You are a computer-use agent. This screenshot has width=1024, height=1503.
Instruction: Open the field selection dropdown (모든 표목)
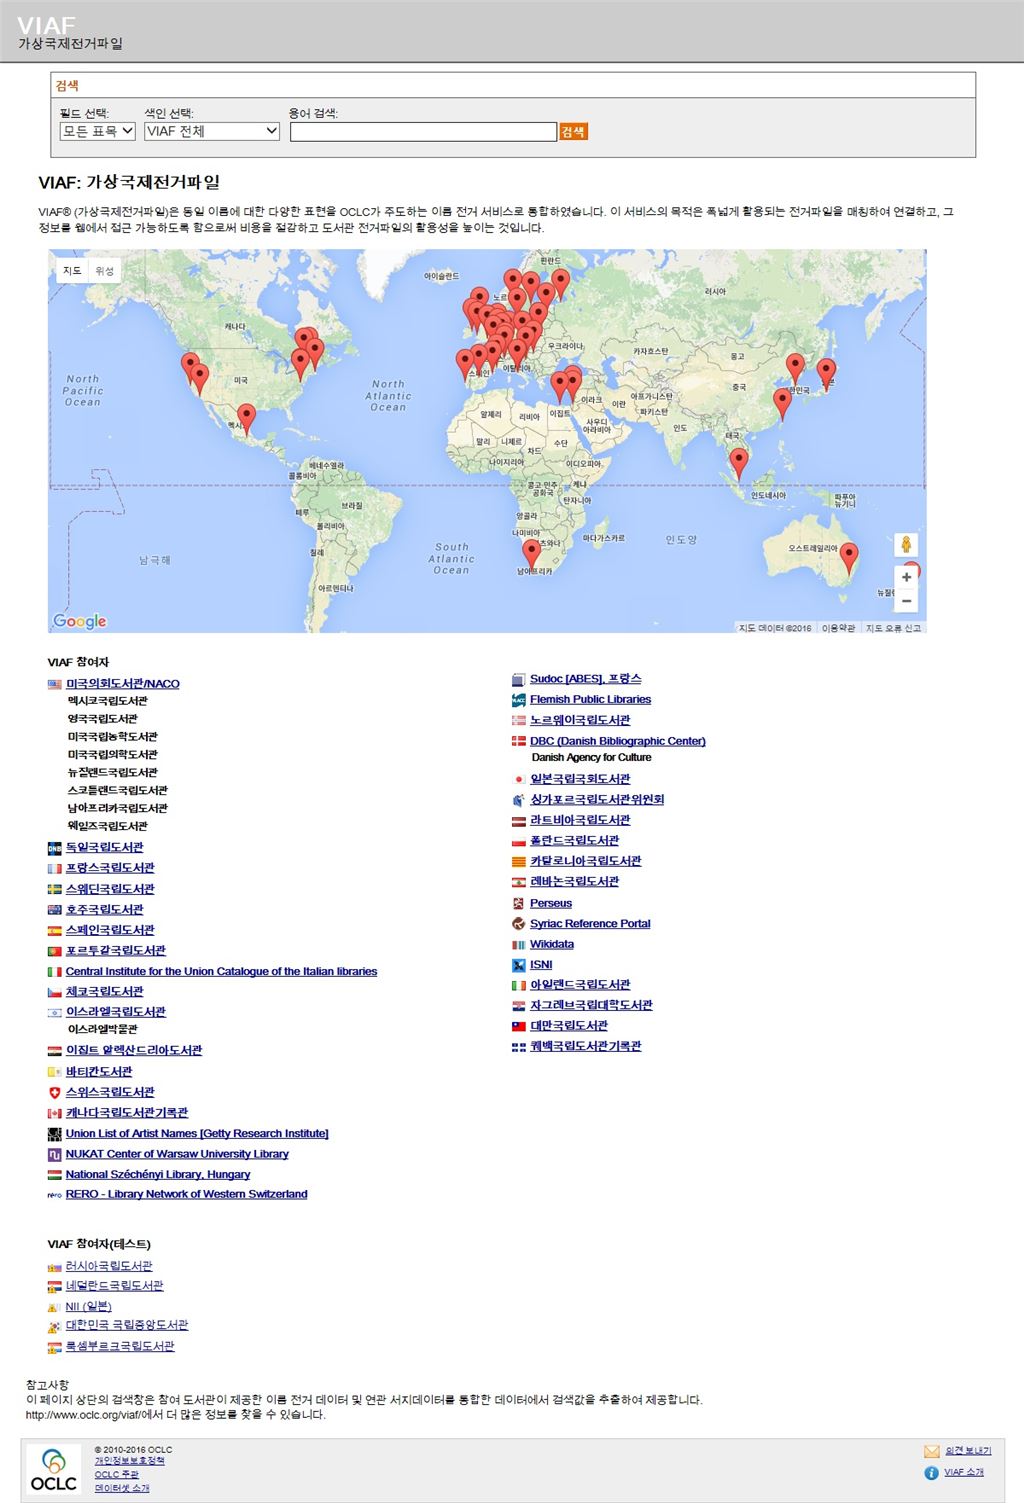coord(97,131)
